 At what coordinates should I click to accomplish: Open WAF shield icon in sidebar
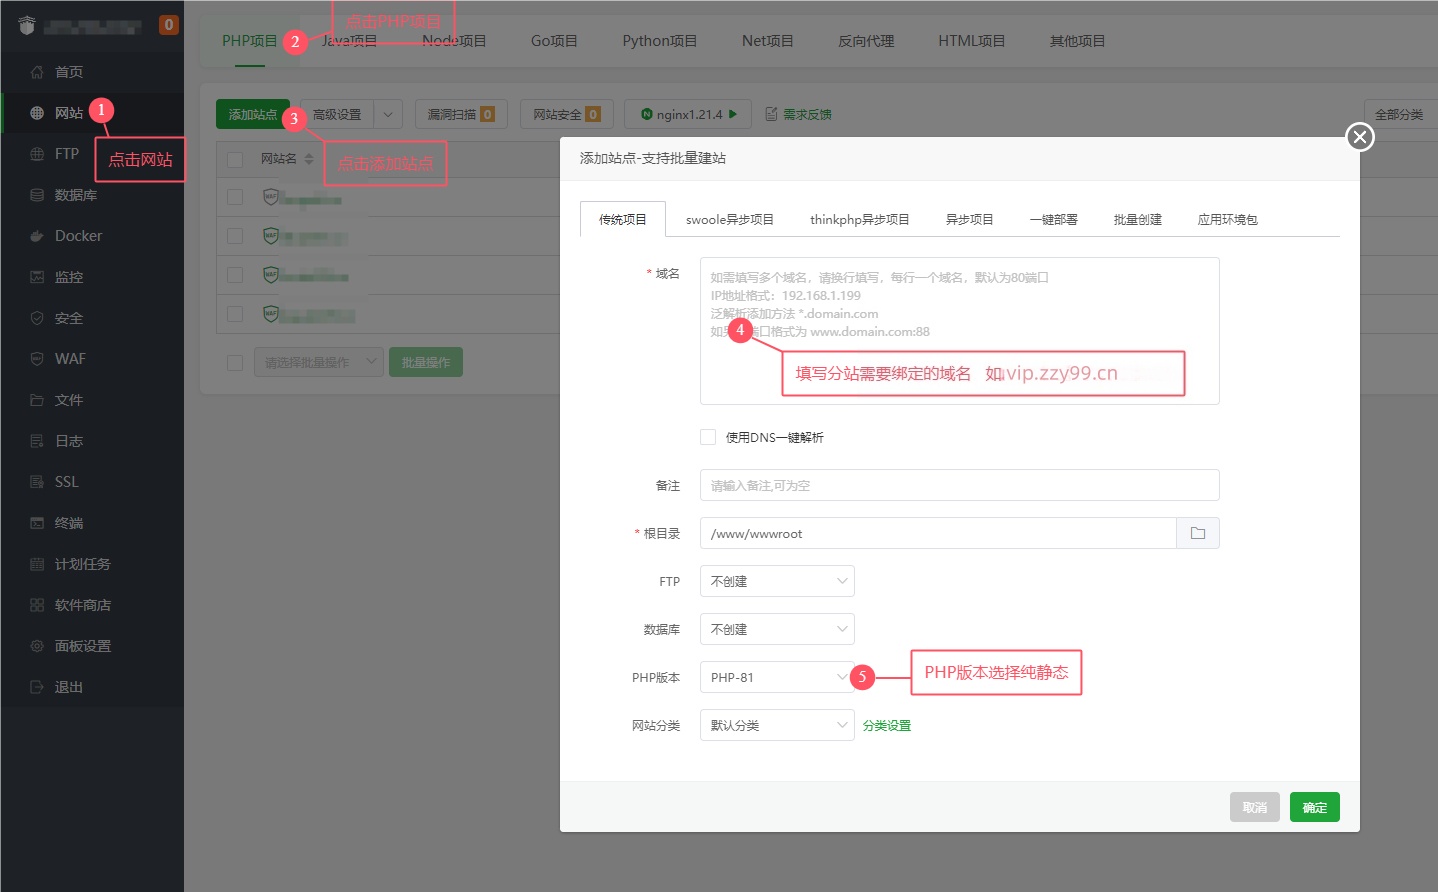click(37, 359)
